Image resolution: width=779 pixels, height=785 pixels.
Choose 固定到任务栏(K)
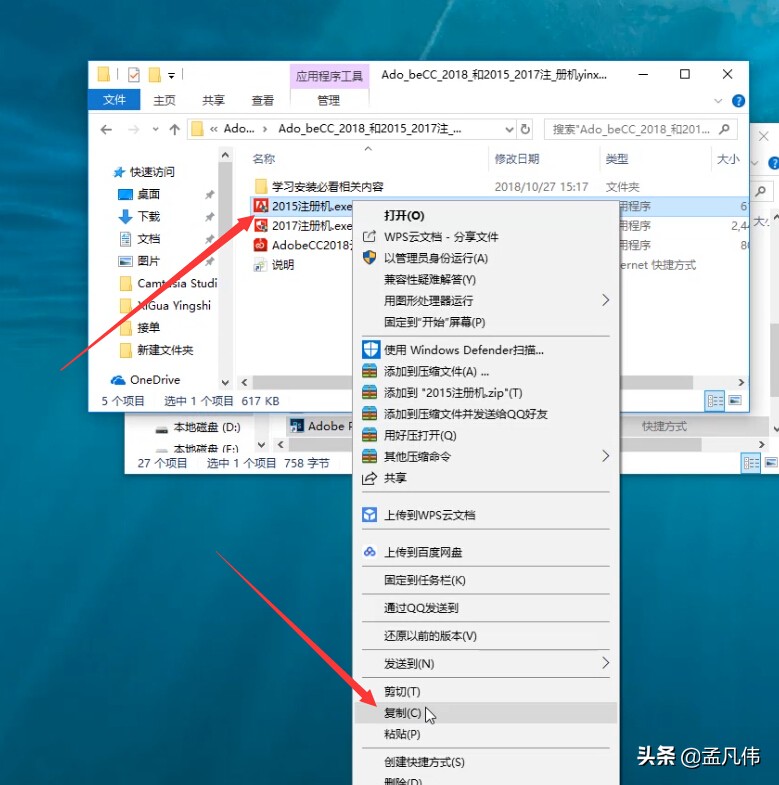[x=485, y=580]
